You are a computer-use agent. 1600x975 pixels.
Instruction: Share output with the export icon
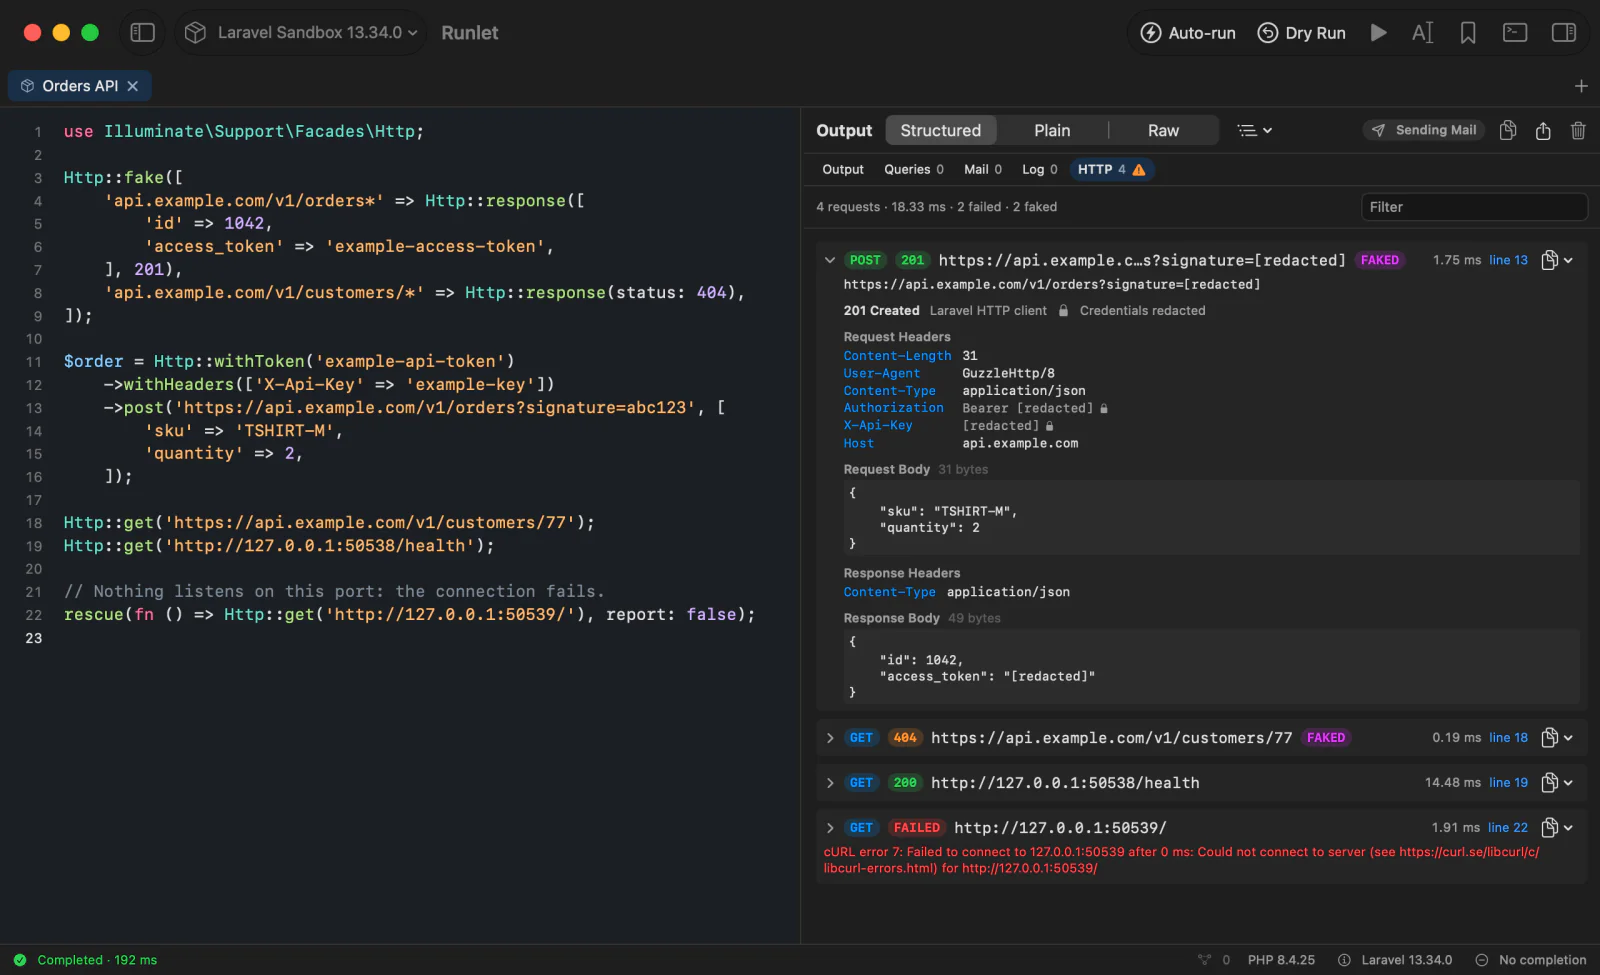click(x=1543, y=130)
